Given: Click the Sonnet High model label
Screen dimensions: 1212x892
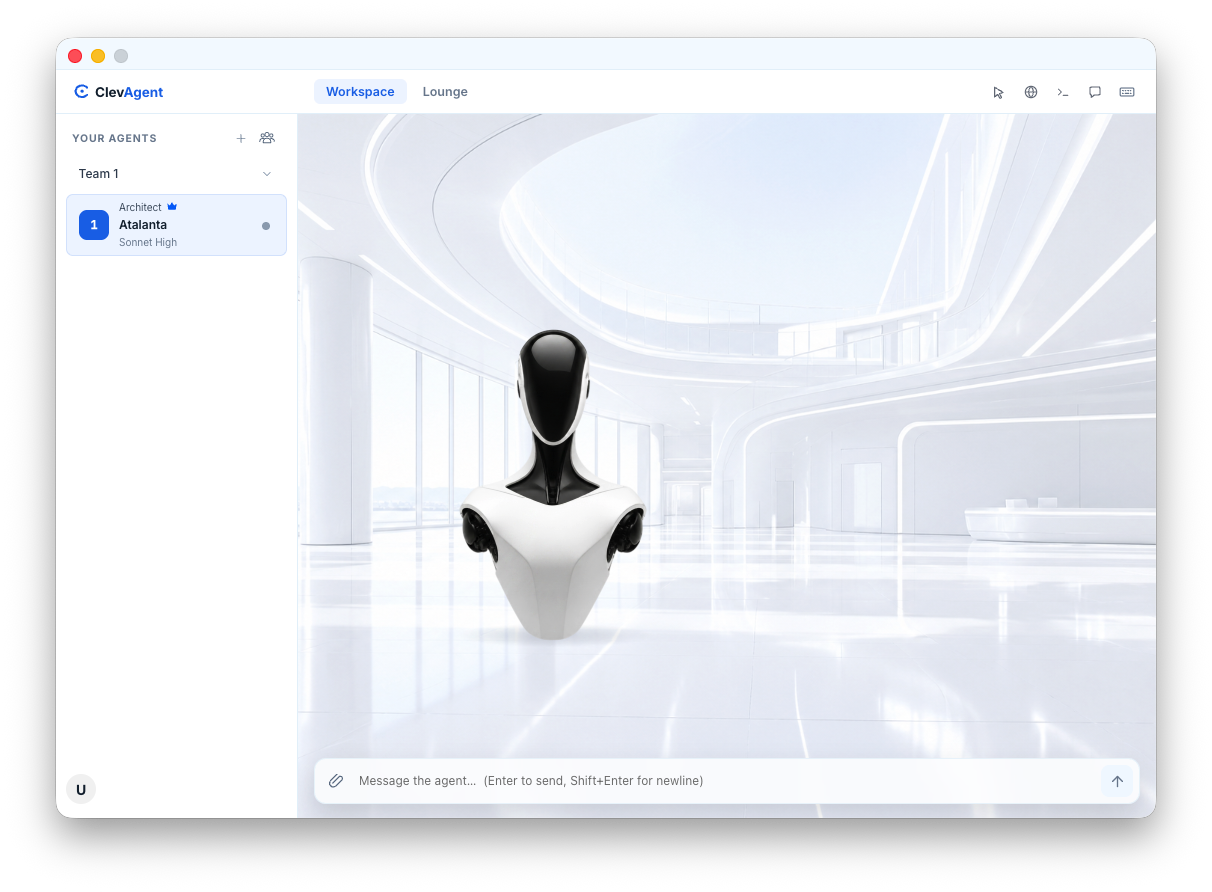Looking at the screenshot, I should pyautogui.click(x=148, y=243).
